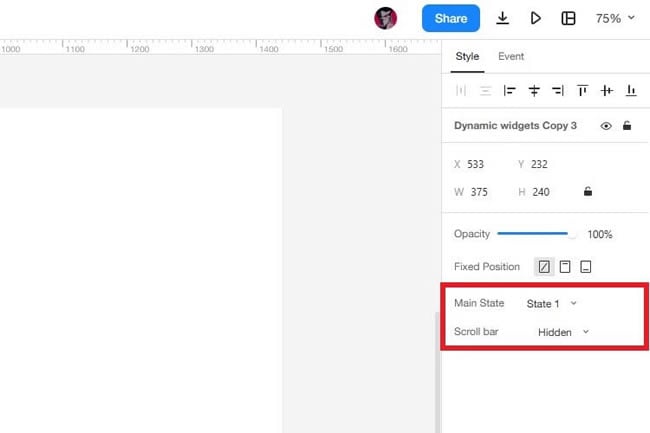Align vertical middle icon

pos(606,90)
